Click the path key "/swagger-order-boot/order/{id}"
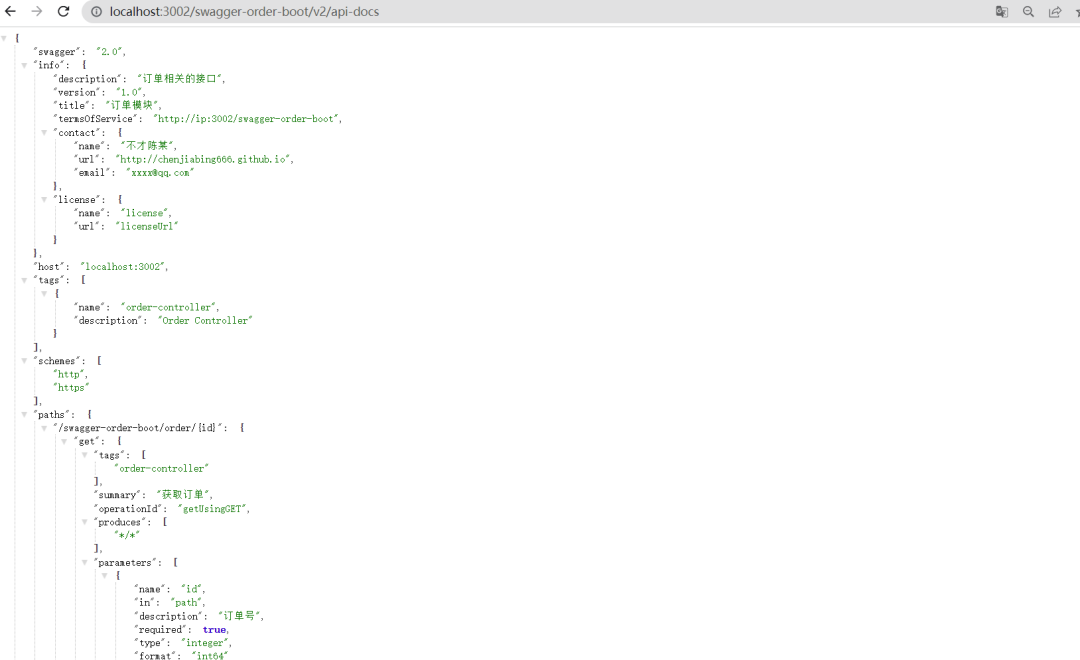Viewport: 1080px width, 660px height. click(x=139, y=428)
